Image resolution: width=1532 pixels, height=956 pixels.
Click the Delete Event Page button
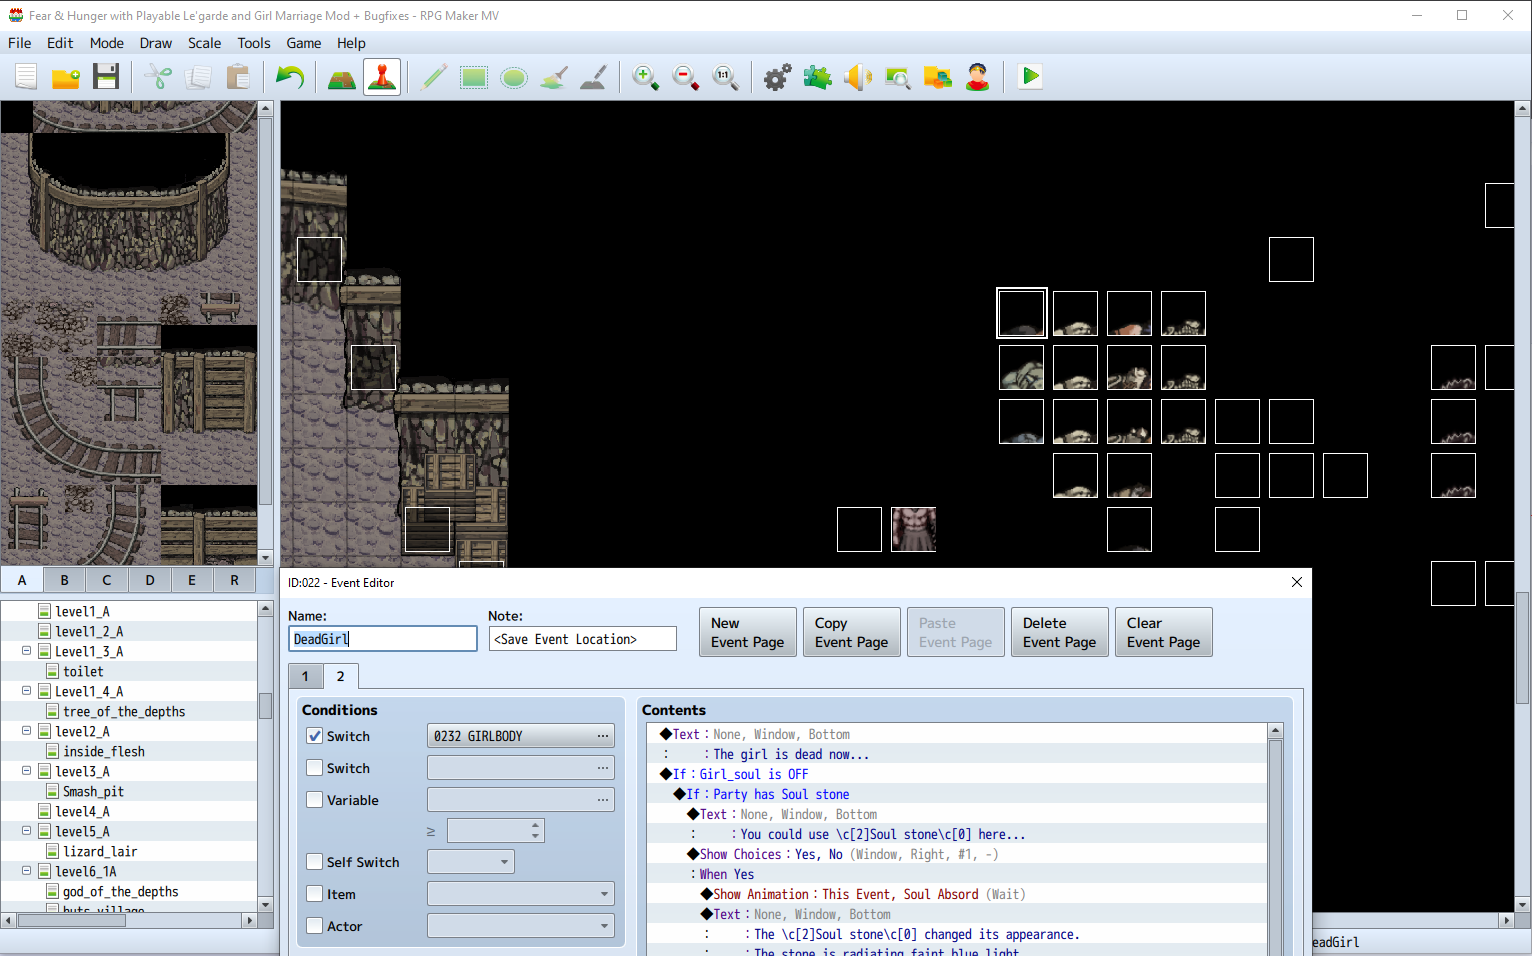tap(1060, 632)
